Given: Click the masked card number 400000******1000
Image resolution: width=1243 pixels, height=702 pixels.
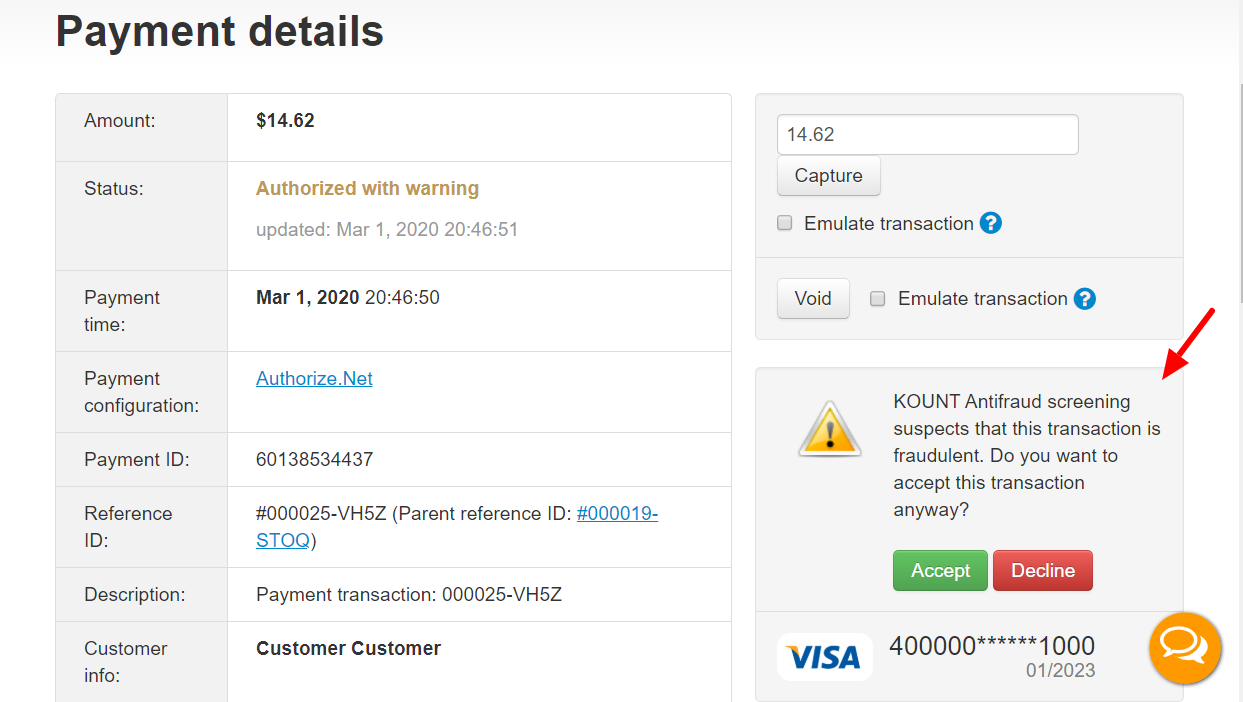Looking at the screenshot, I should coord(992,646).
